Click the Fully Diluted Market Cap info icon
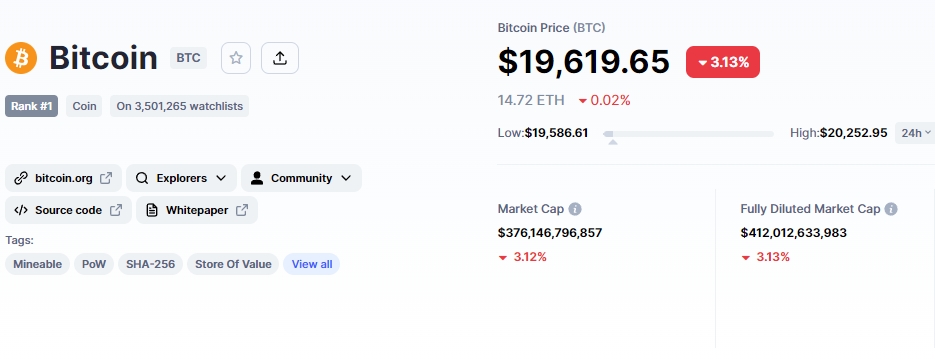The height and width of the screenshot is (364, 935). tap(891, 209)
